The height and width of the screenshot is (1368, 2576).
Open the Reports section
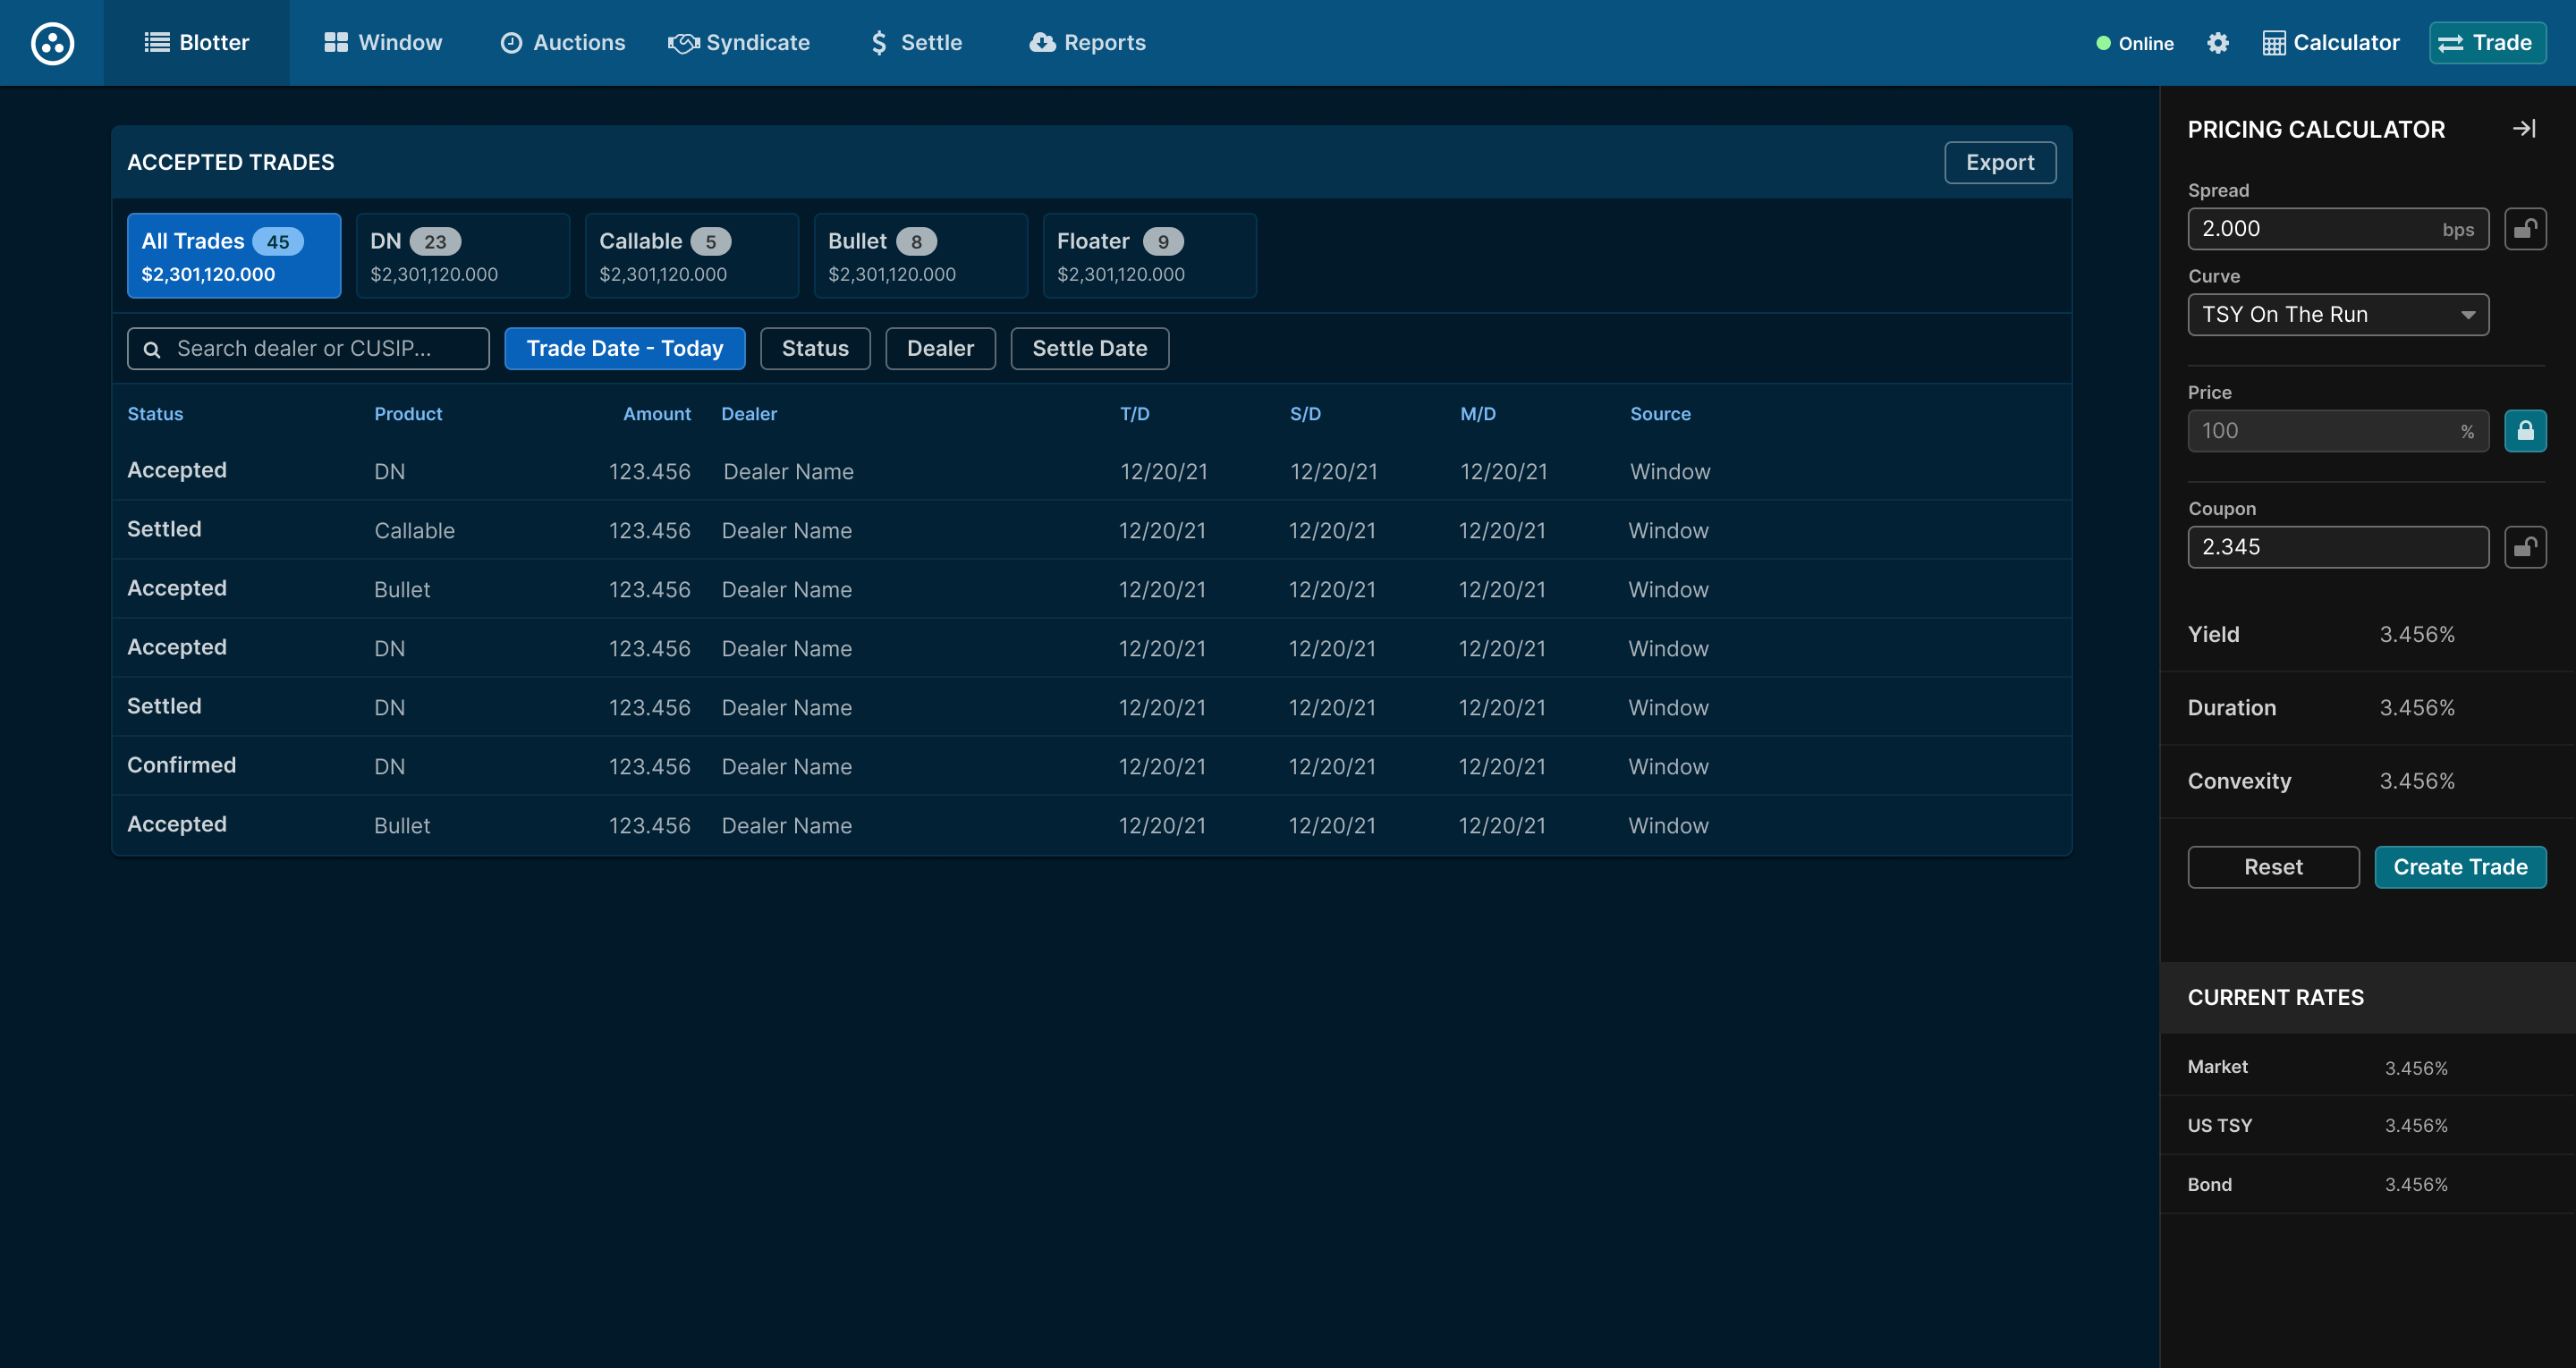(x=1088, y=43)
